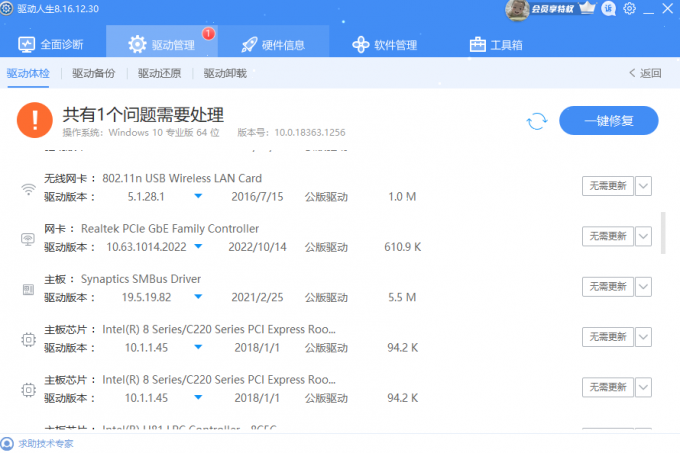
Task: Click the driver list vertical scrollbar
Action: 663,233
